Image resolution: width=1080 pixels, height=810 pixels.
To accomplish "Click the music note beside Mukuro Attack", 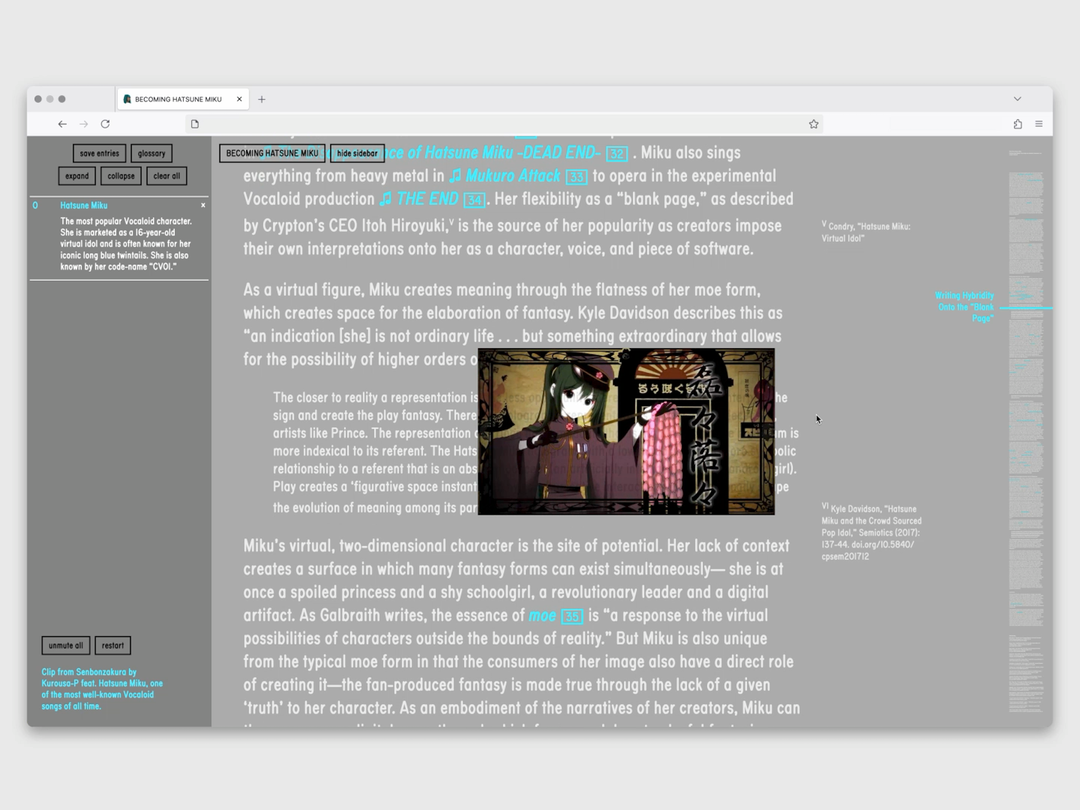I will (455, 176).
